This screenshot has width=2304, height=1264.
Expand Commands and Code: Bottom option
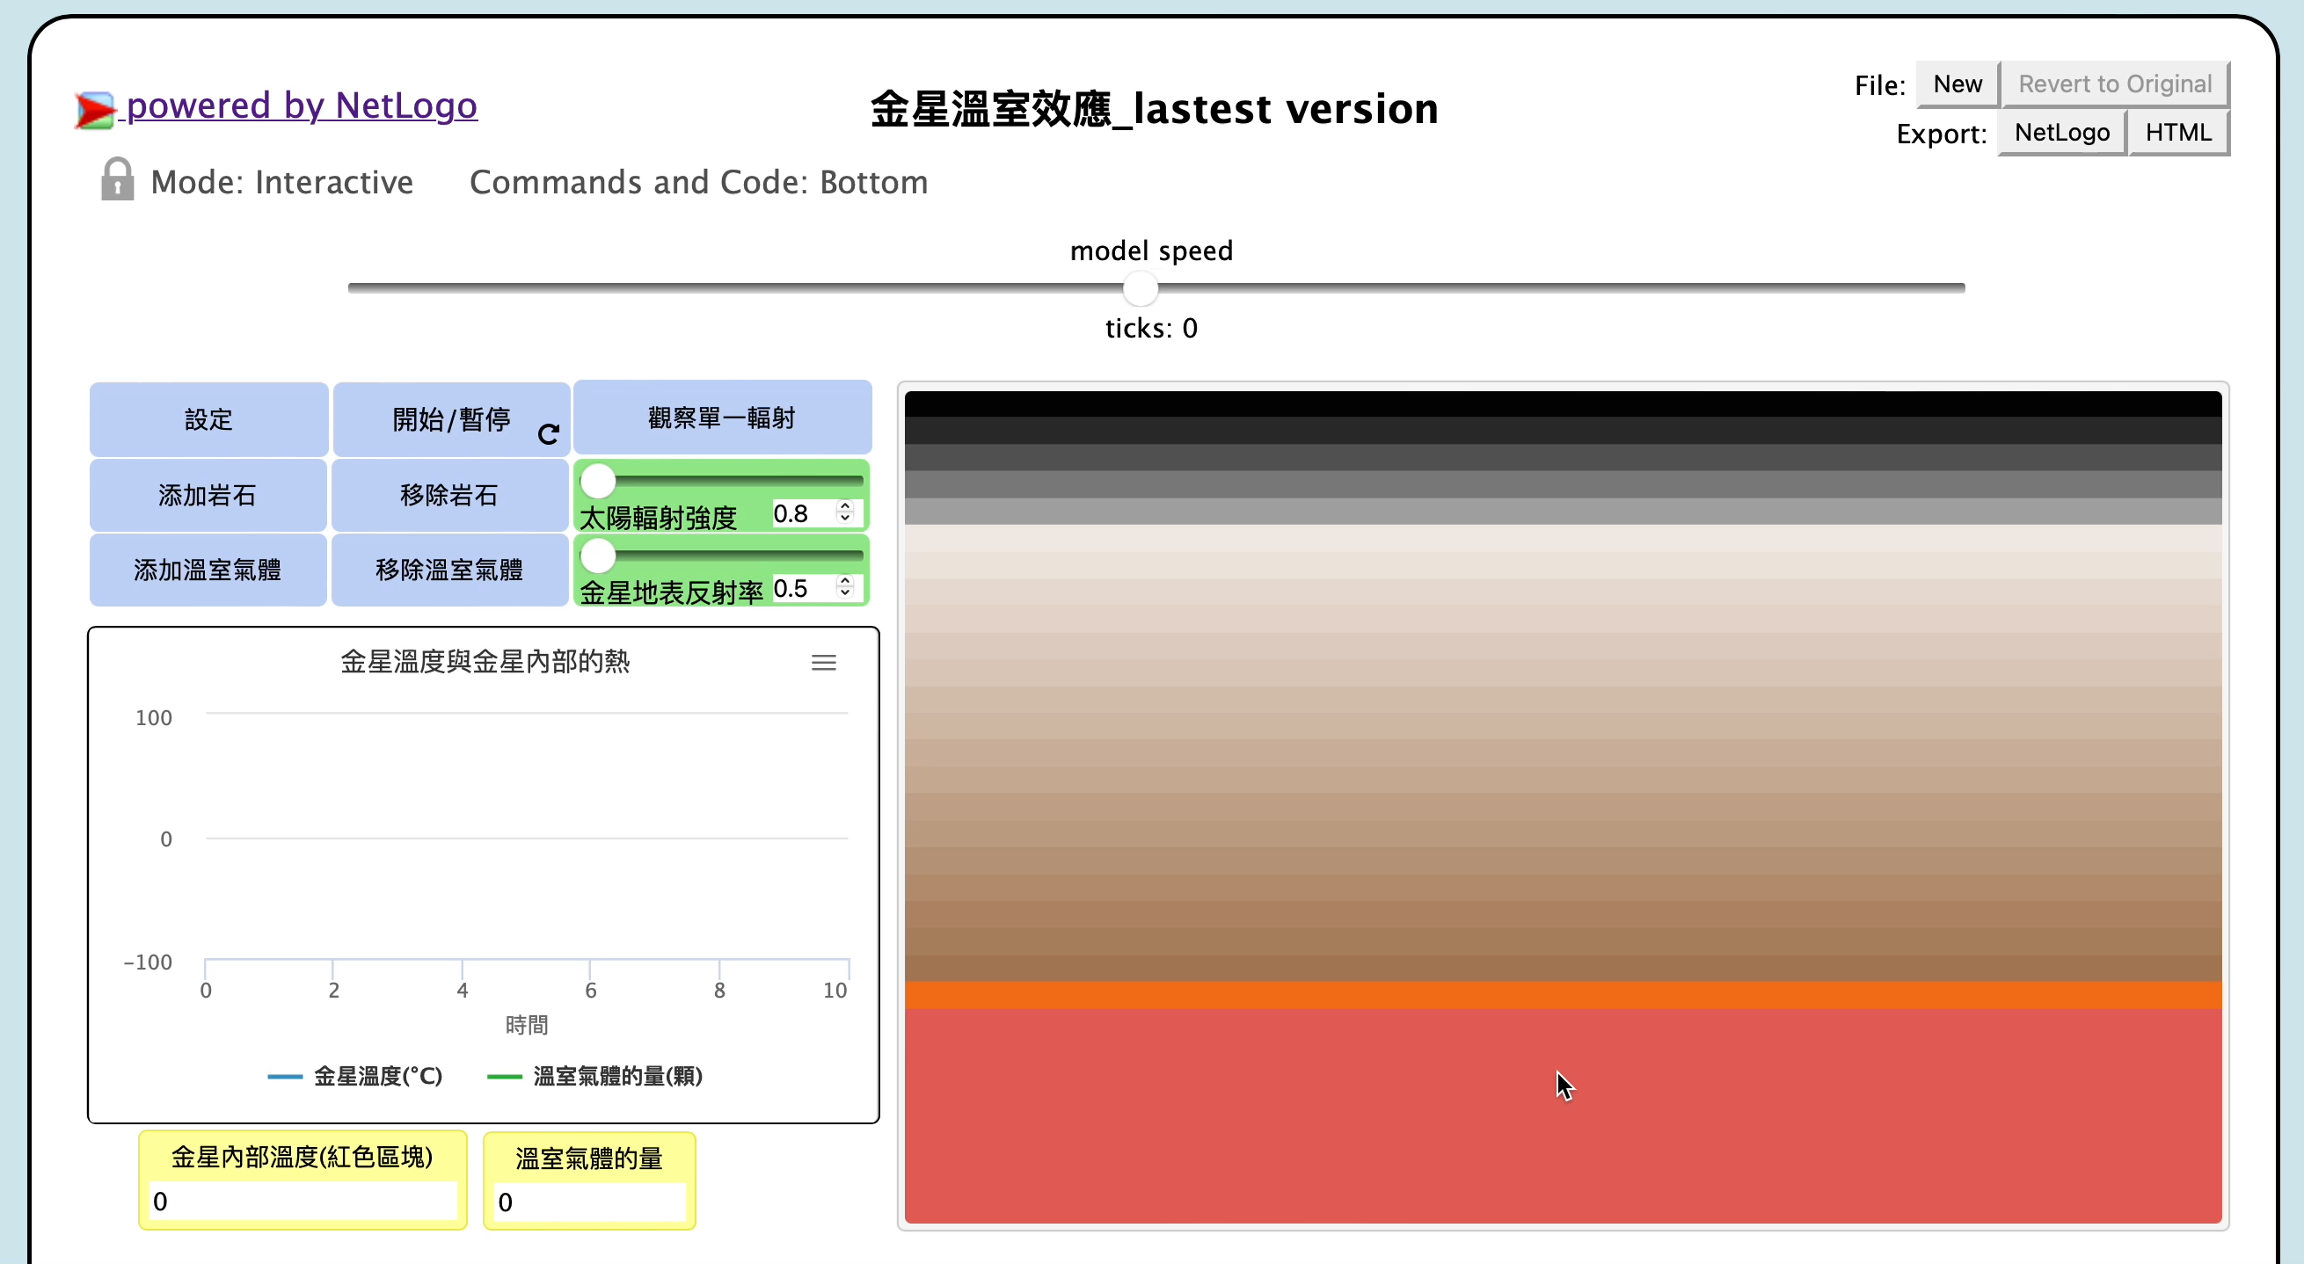[x=698, y=182]
